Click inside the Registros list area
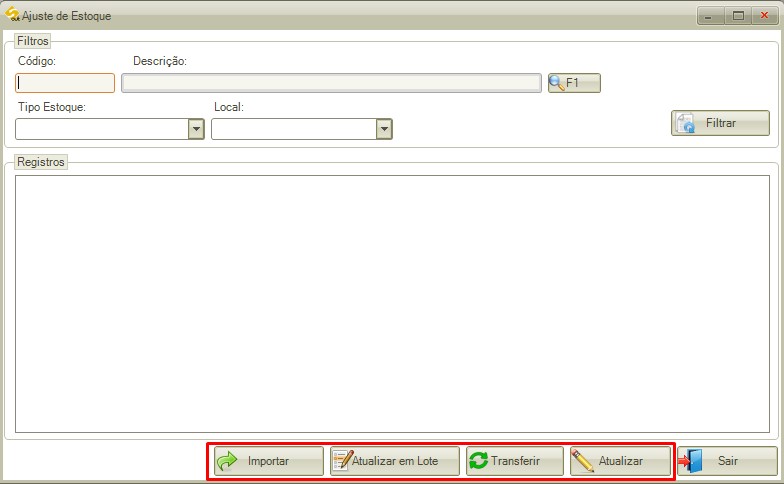 [392, 304]
